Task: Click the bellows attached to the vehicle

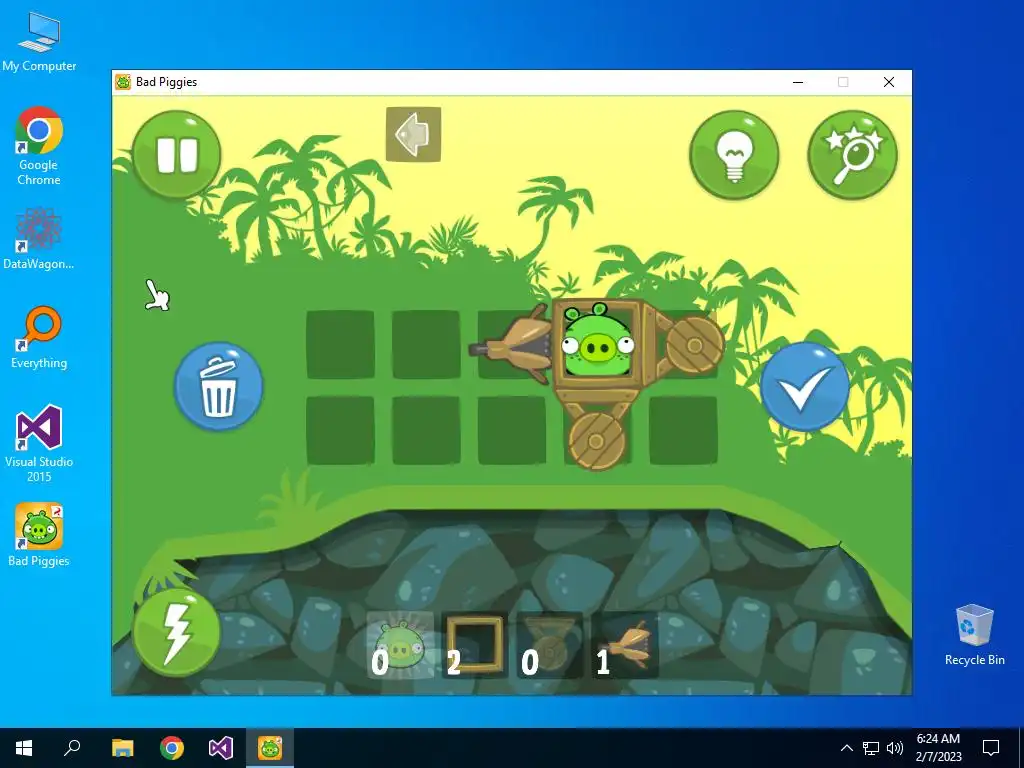Action: tap(511, 344)
